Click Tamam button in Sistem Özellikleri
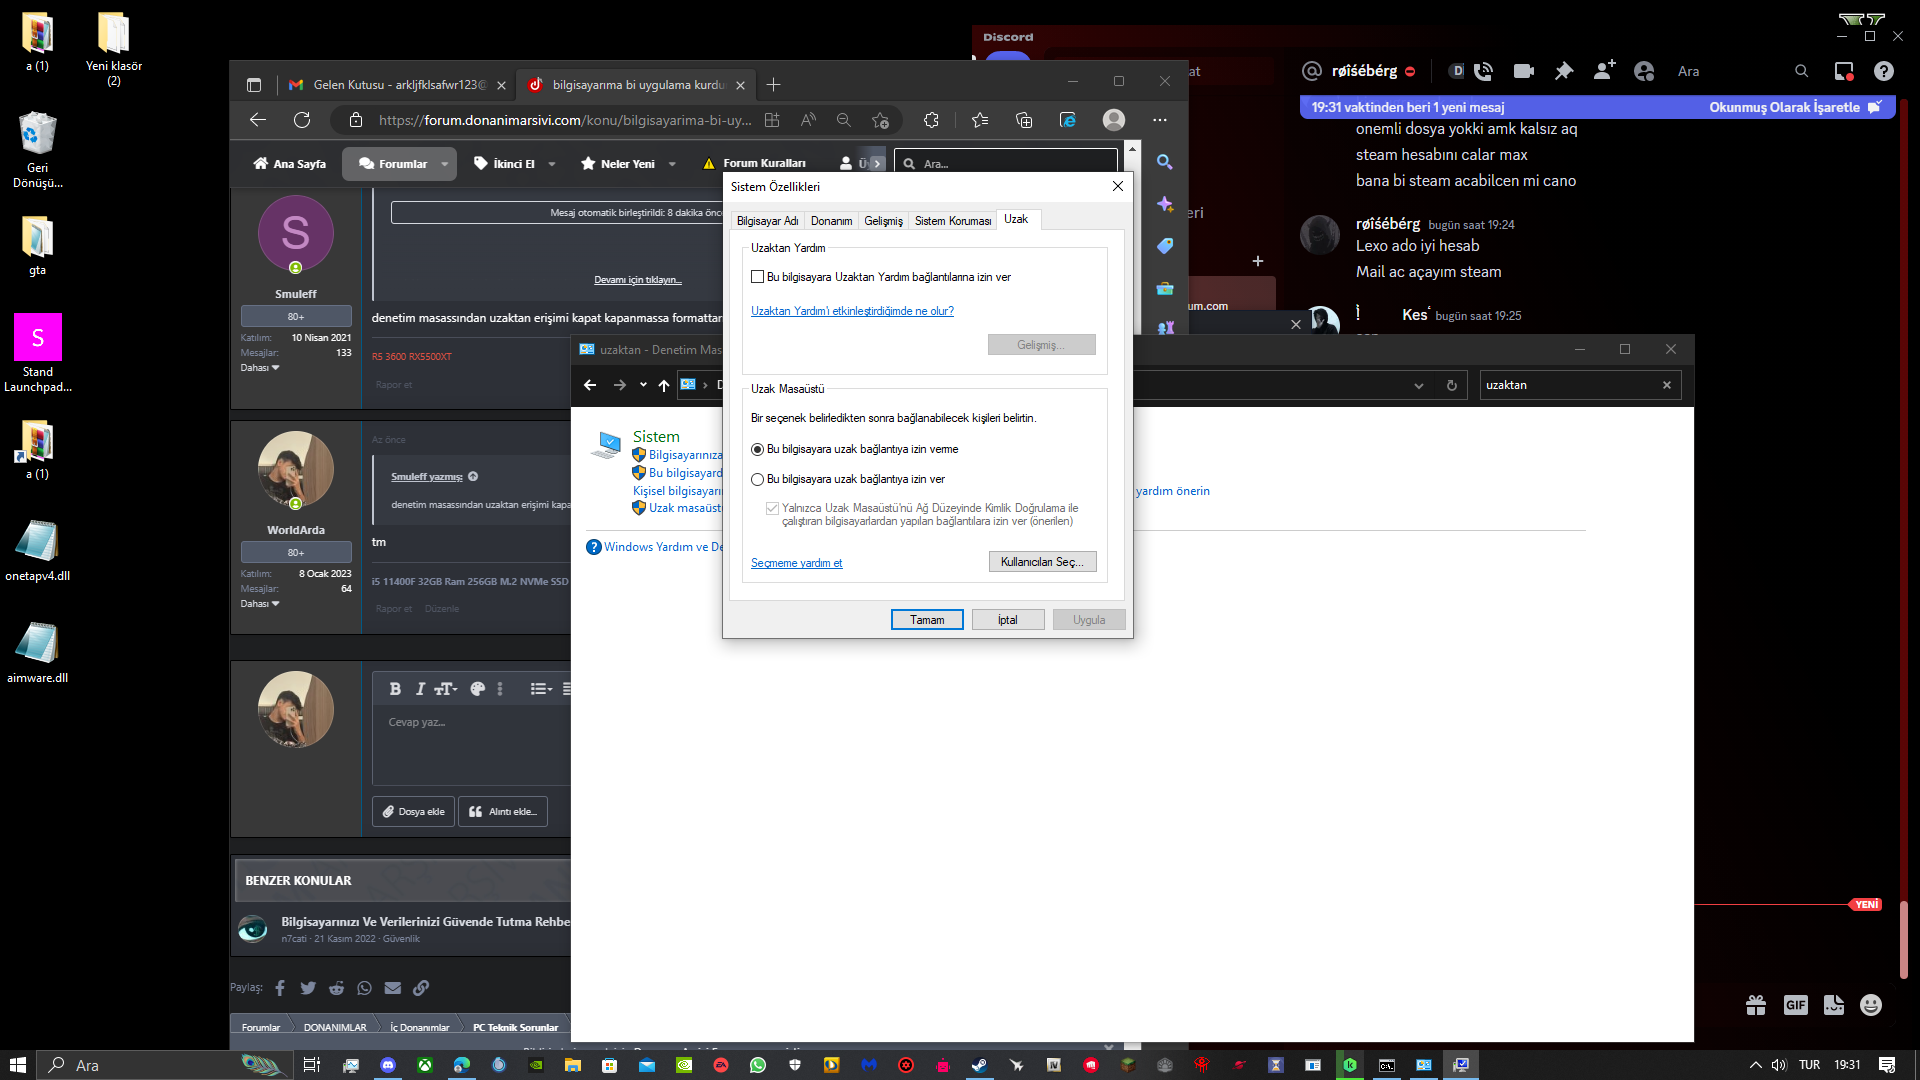Image resolution: width=1920 pixels, height=1080 pixels. (927, 620)
